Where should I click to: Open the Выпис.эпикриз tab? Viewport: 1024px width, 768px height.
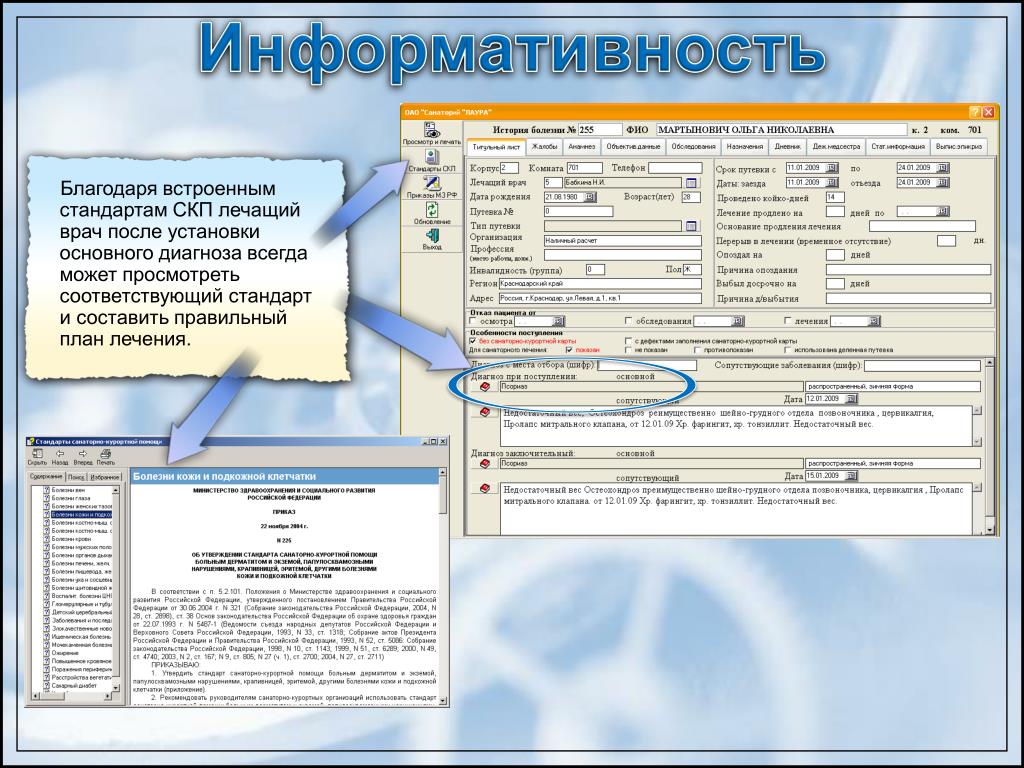tap(958, 147)
